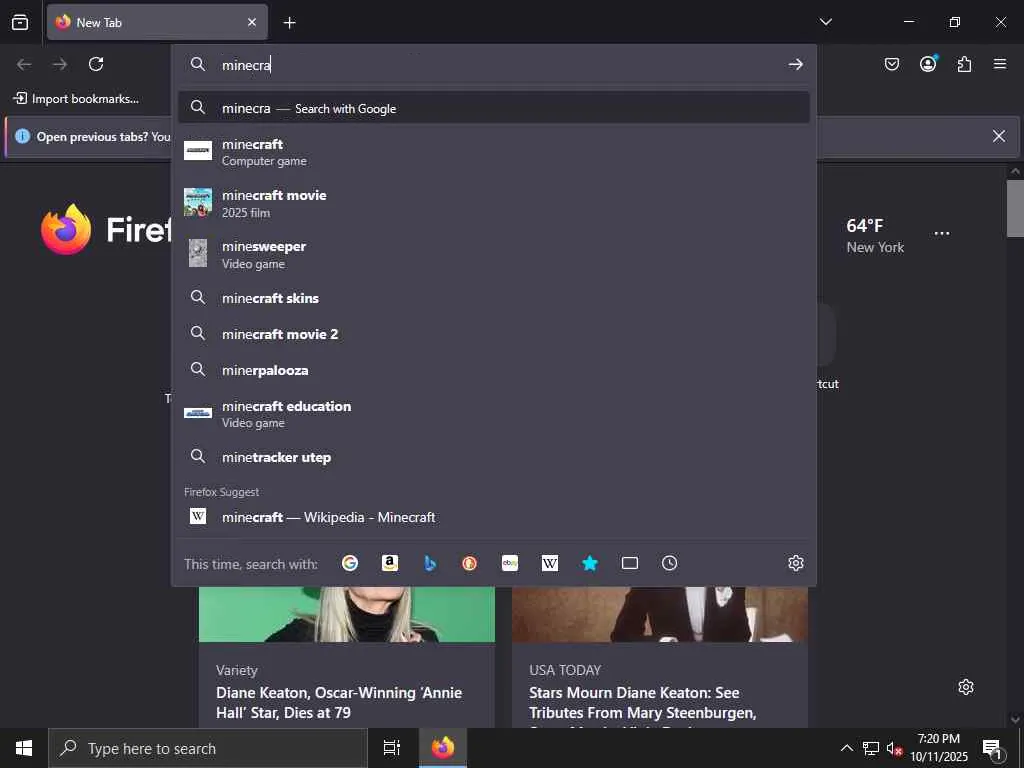Show hidden system tray icons
This screenshot has width=1024, height=768.
click(x=846, y=748)
